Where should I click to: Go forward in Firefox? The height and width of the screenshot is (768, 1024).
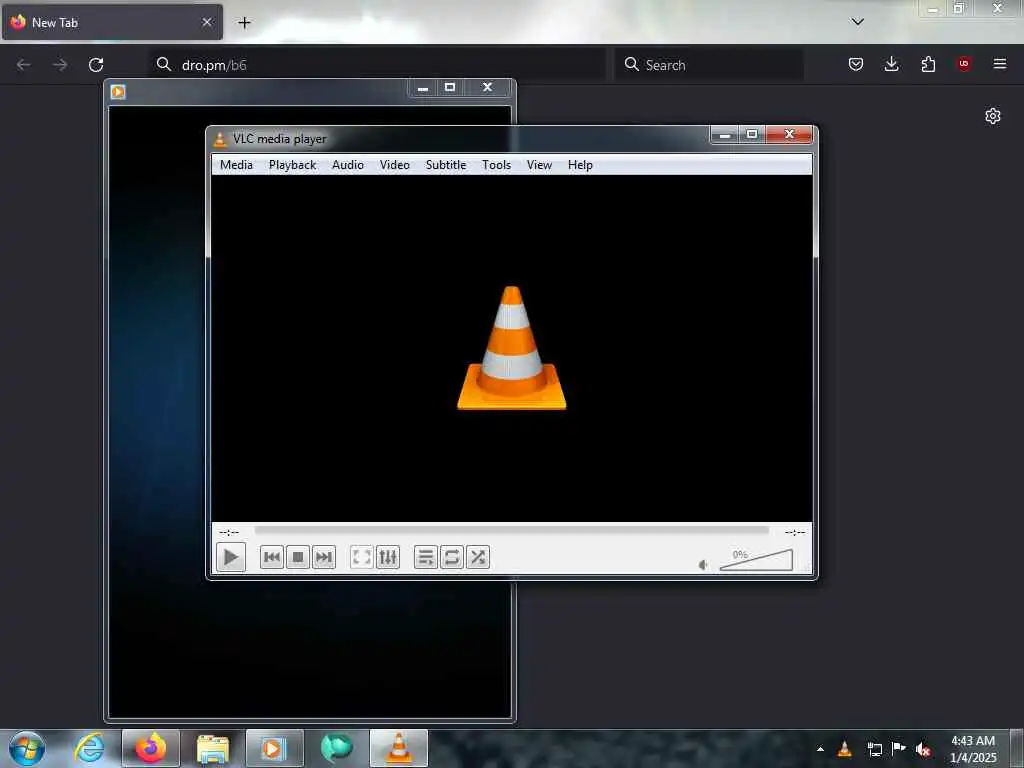click(60, 65)
